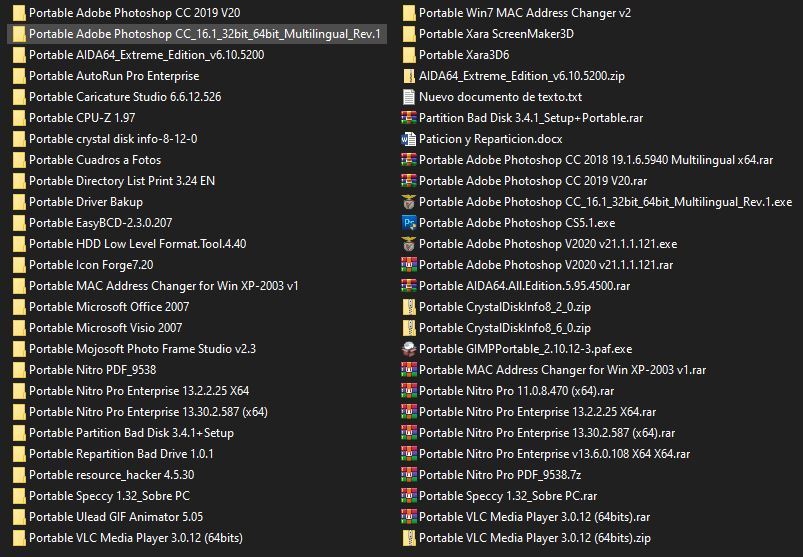Click the emblem icon of Portable Adobe Photoshop CC_16.1 exe
The width and height of the screenshot is (803, 557).
(x=408, y=202)
